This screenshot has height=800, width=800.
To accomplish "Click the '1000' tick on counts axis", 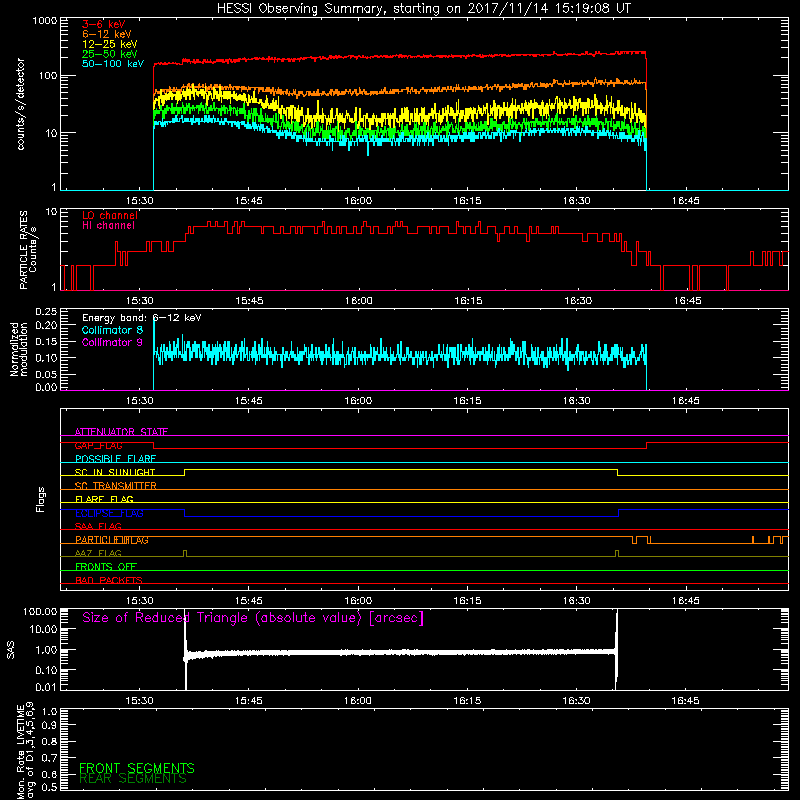I will click(45, 21).
